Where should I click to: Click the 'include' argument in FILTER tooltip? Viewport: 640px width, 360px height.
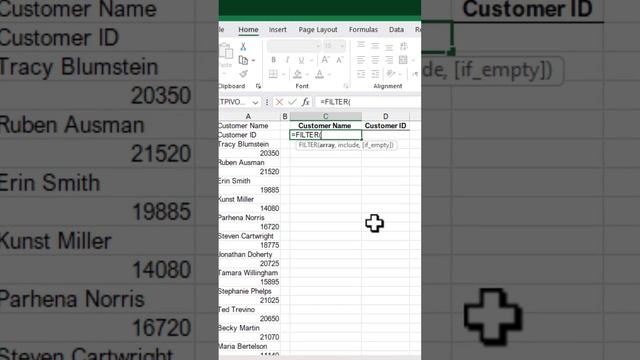348,145
